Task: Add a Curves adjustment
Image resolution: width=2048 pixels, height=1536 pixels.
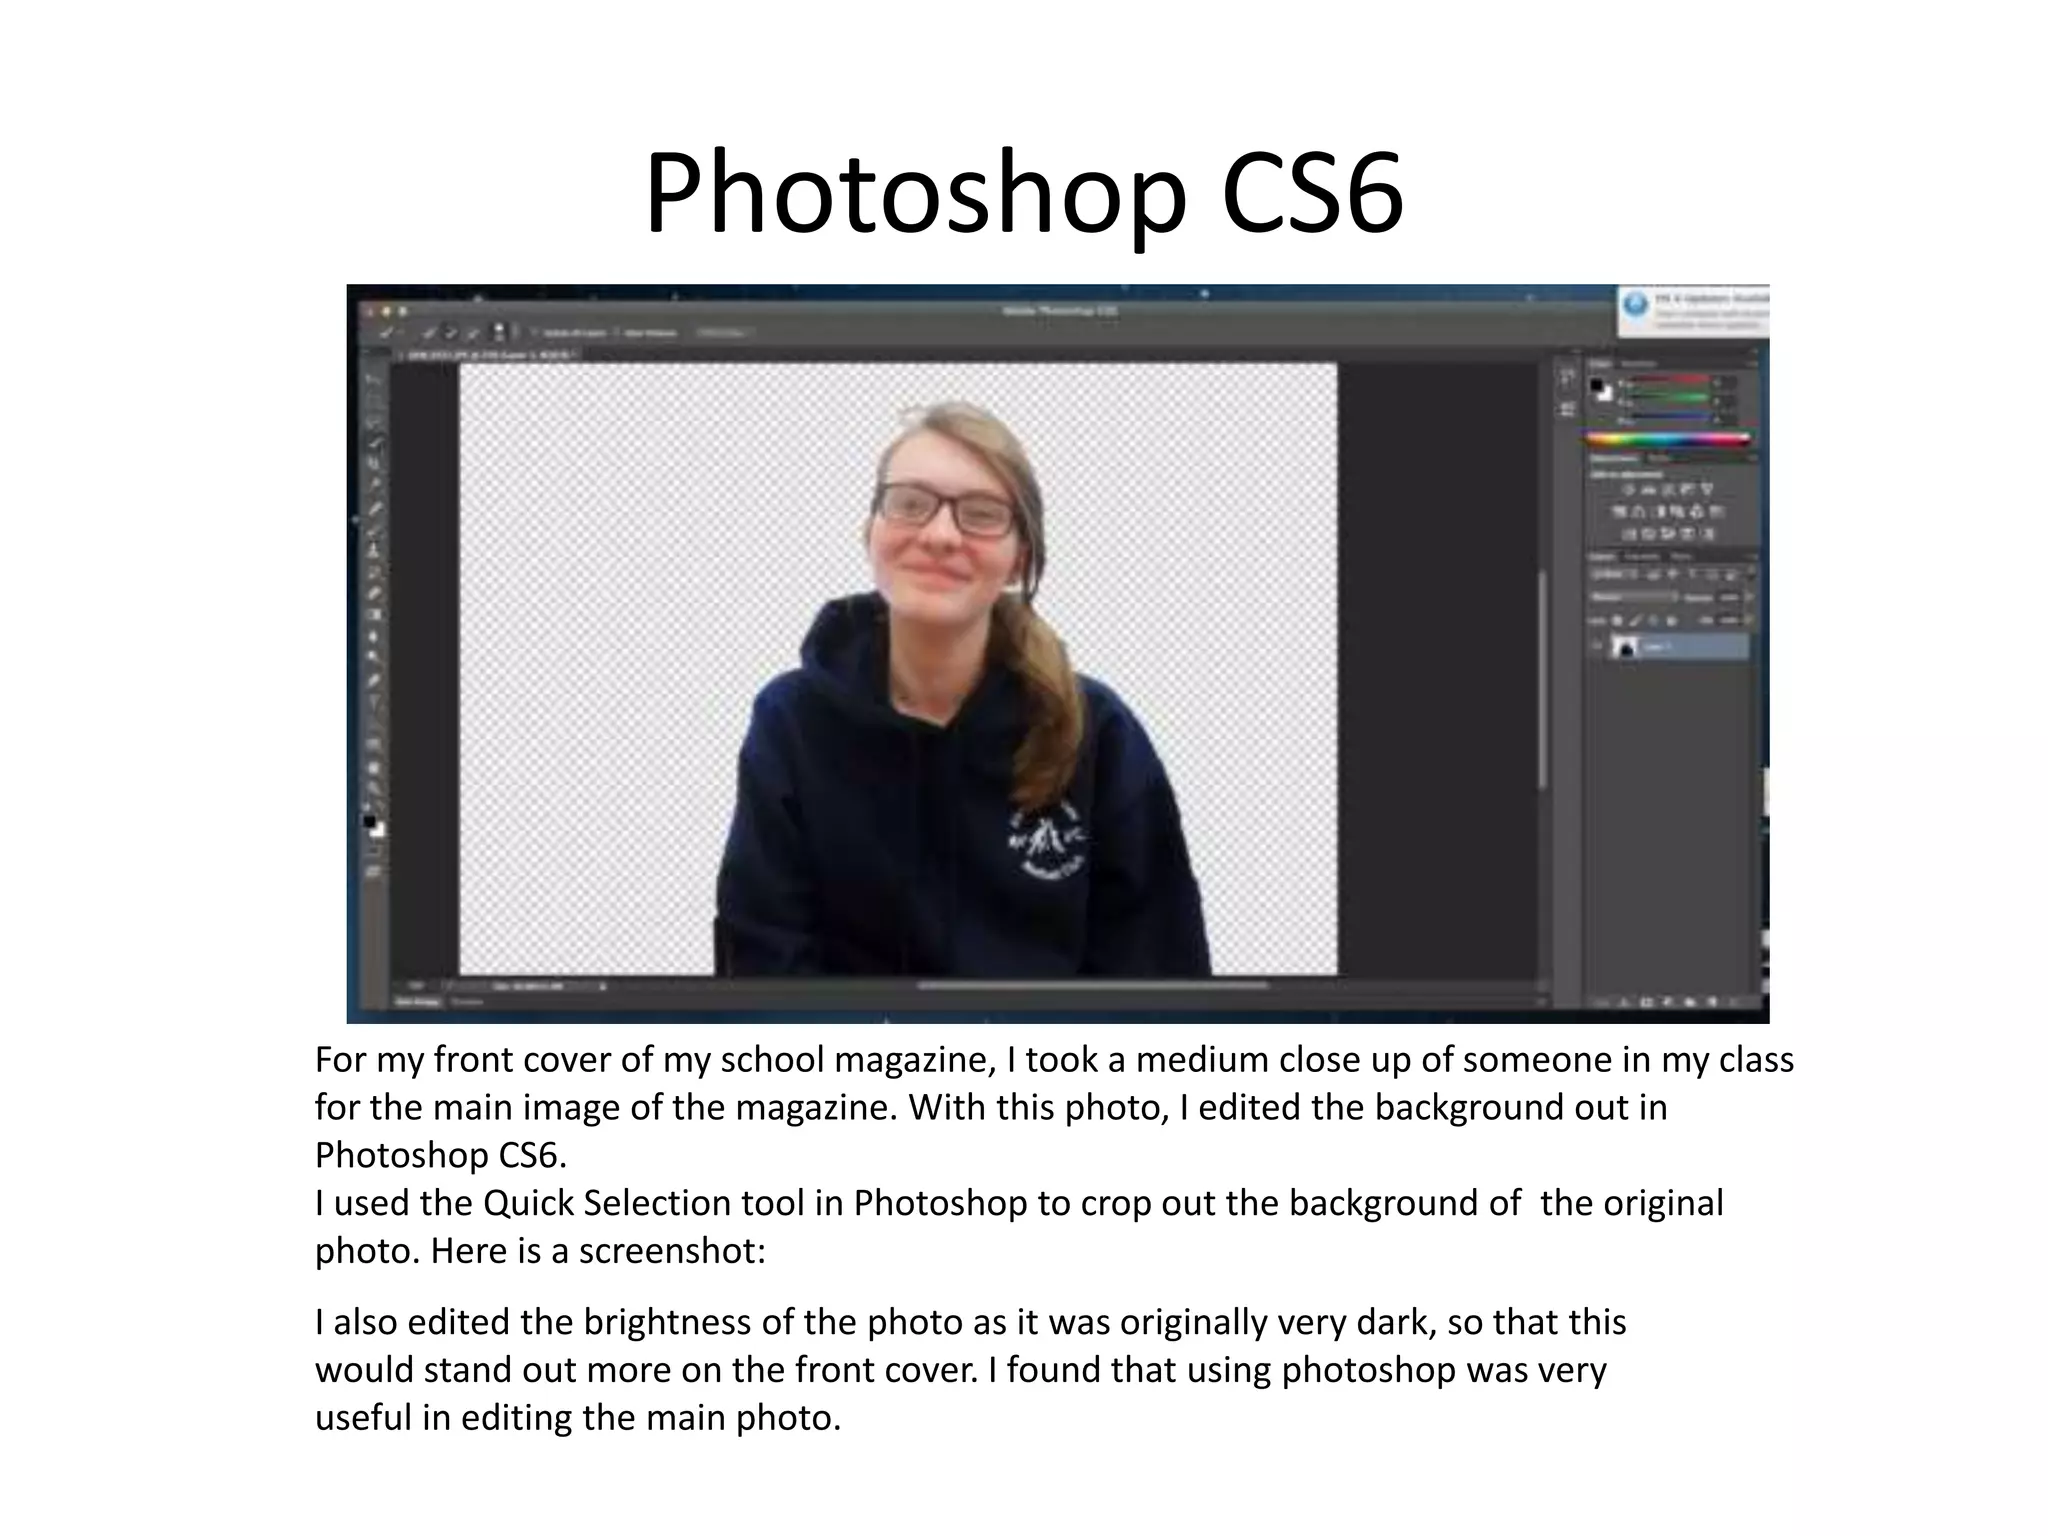Action: point(1668,490)
